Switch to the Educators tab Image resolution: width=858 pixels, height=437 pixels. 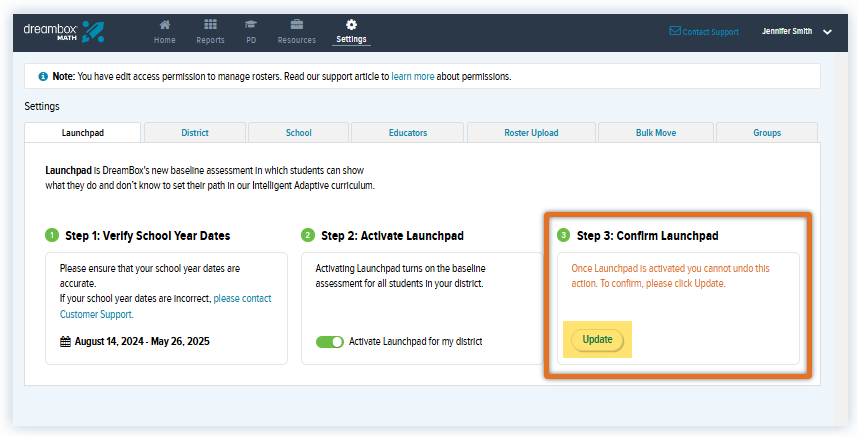pos(408,133)
